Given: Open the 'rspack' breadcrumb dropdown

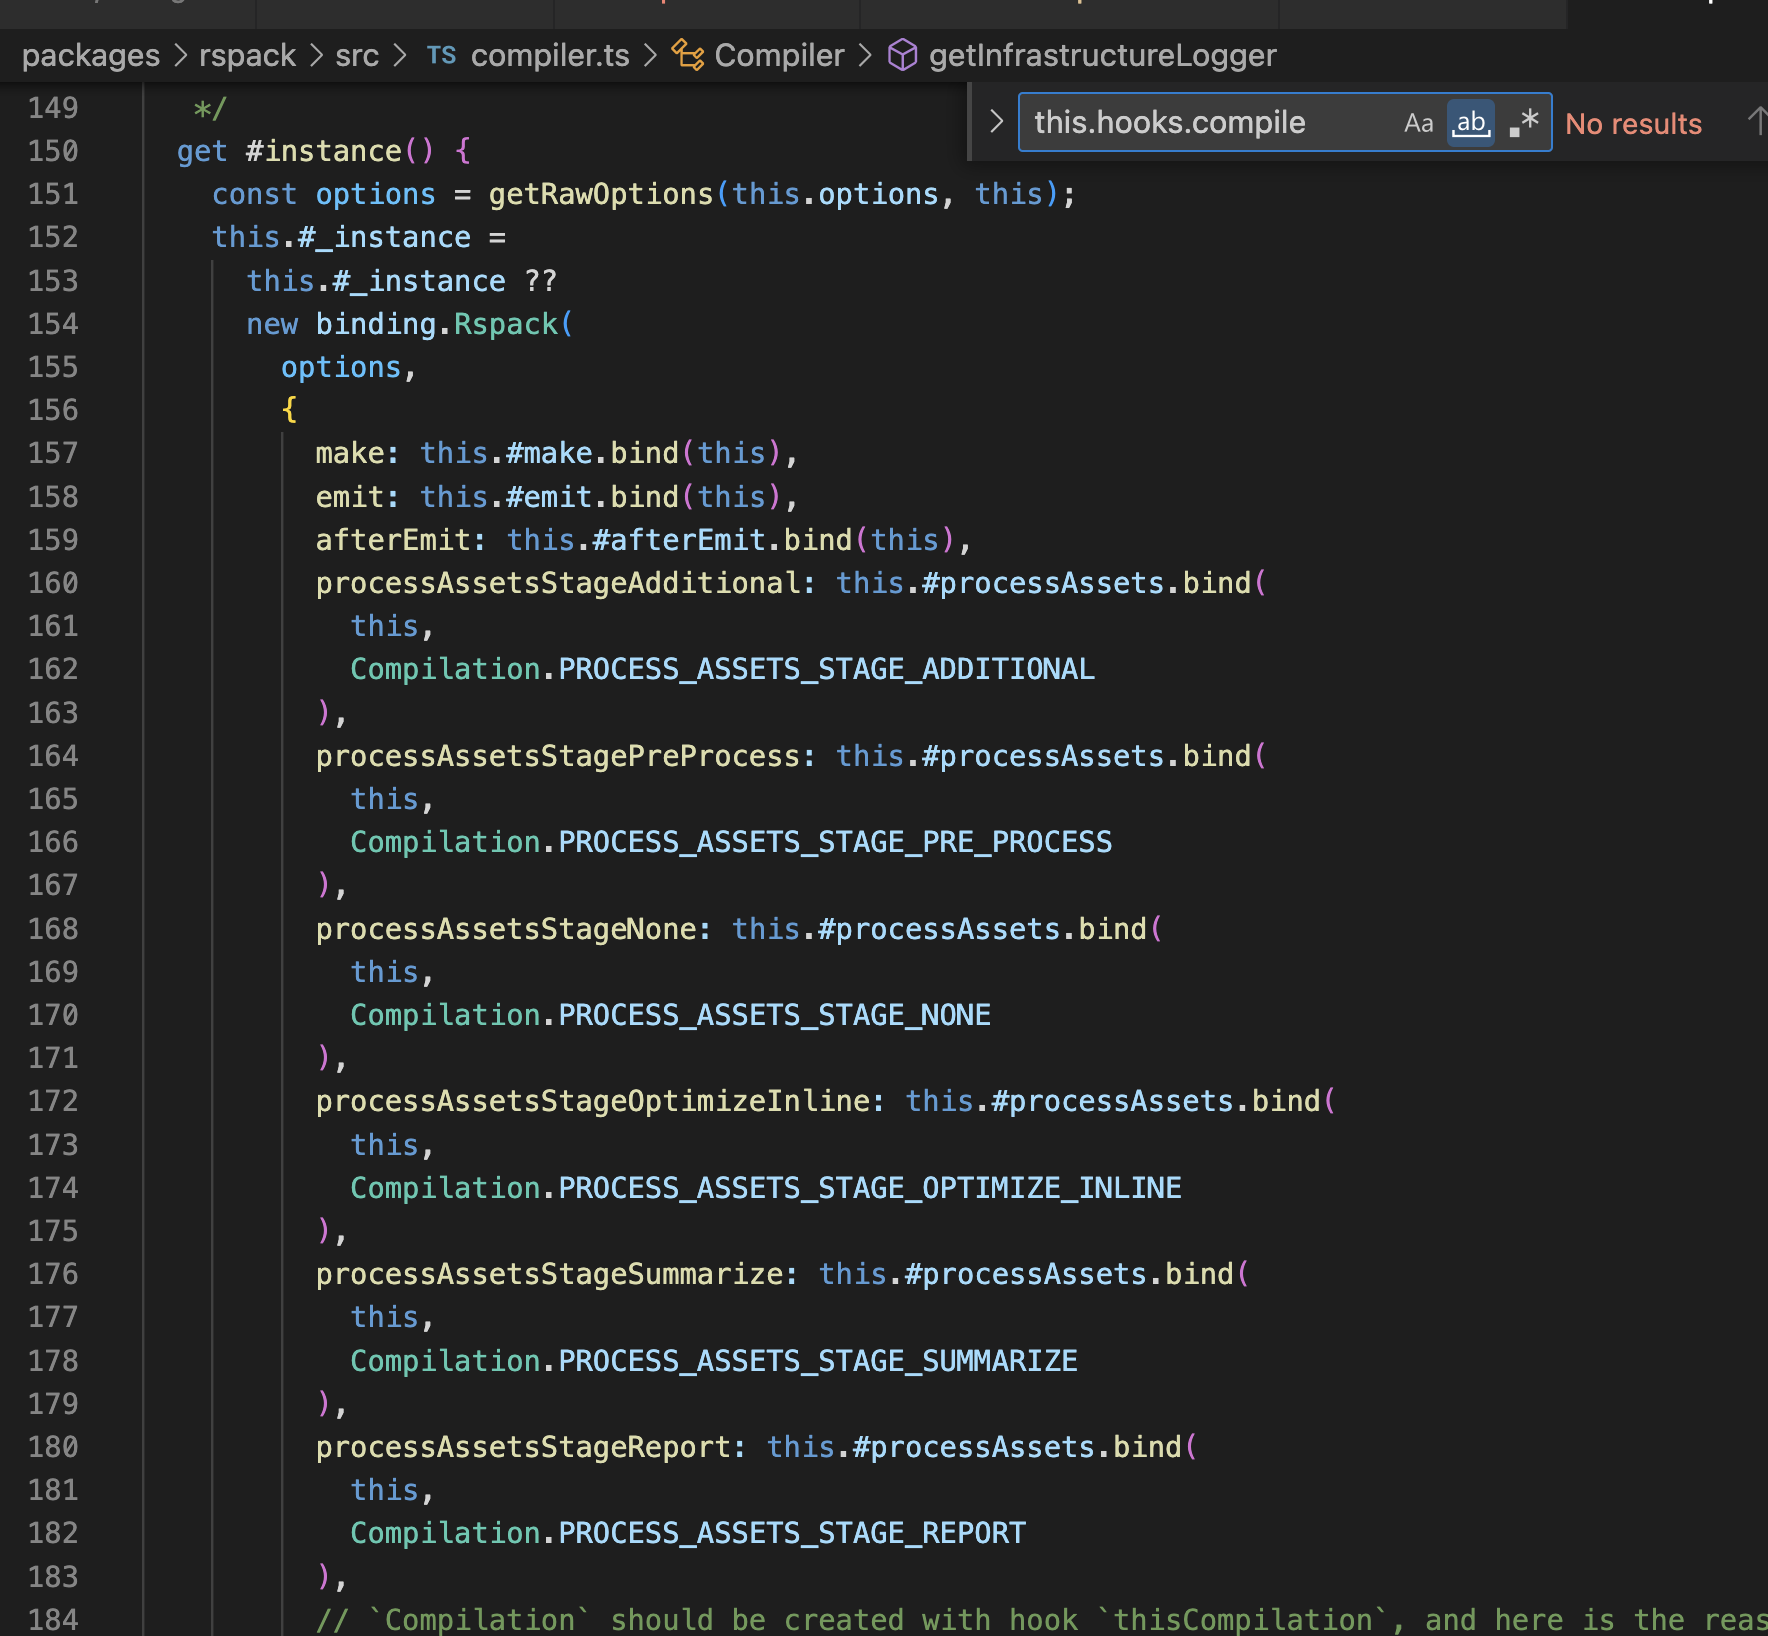Looking at the screenshot, I should click(x=247, y=55).
